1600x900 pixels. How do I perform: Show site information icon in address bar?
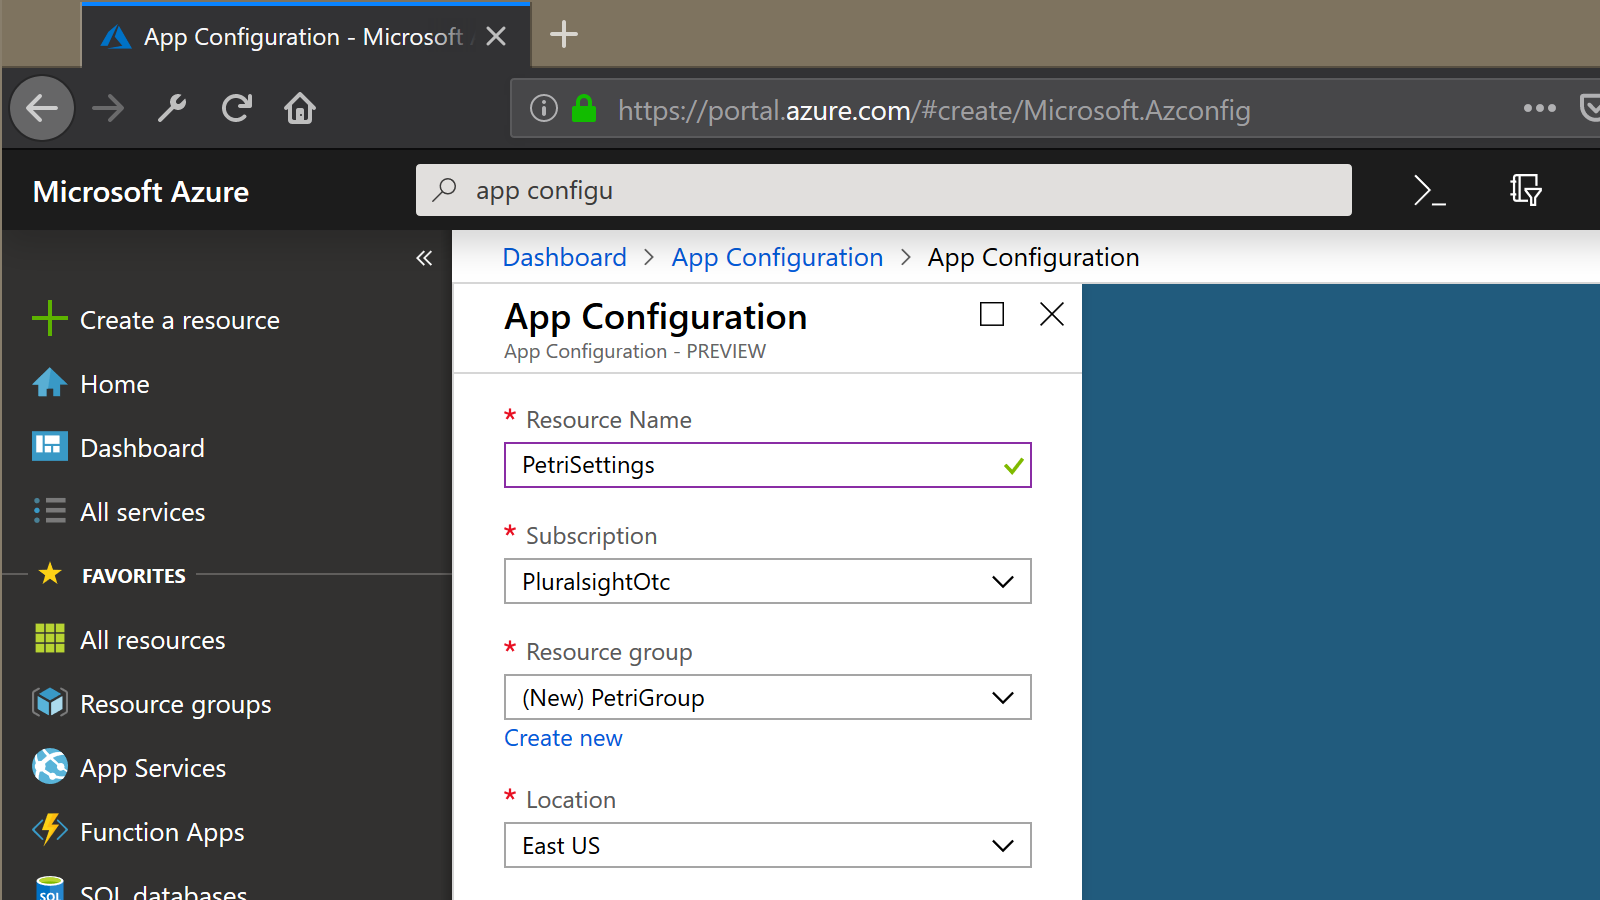click(x=544, y=108)
